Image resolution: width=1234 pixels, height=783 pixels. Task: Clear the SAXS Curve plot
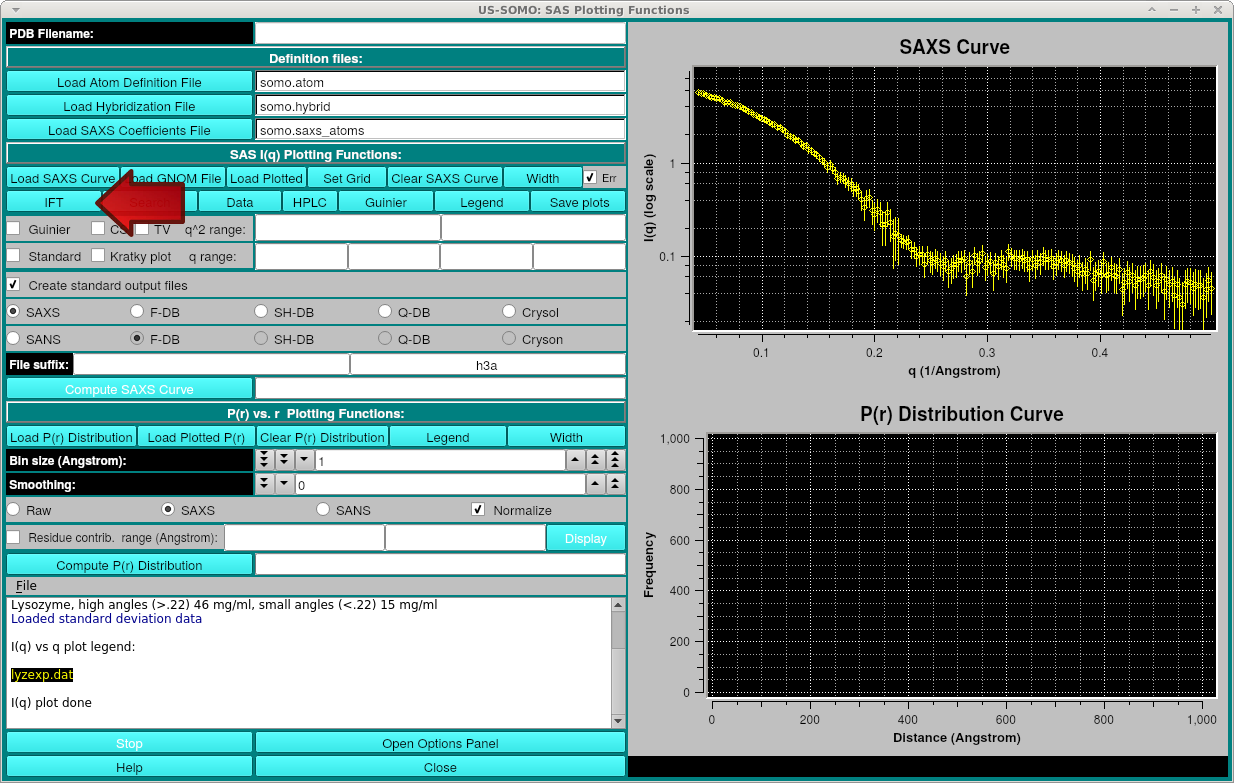point(444,177)
